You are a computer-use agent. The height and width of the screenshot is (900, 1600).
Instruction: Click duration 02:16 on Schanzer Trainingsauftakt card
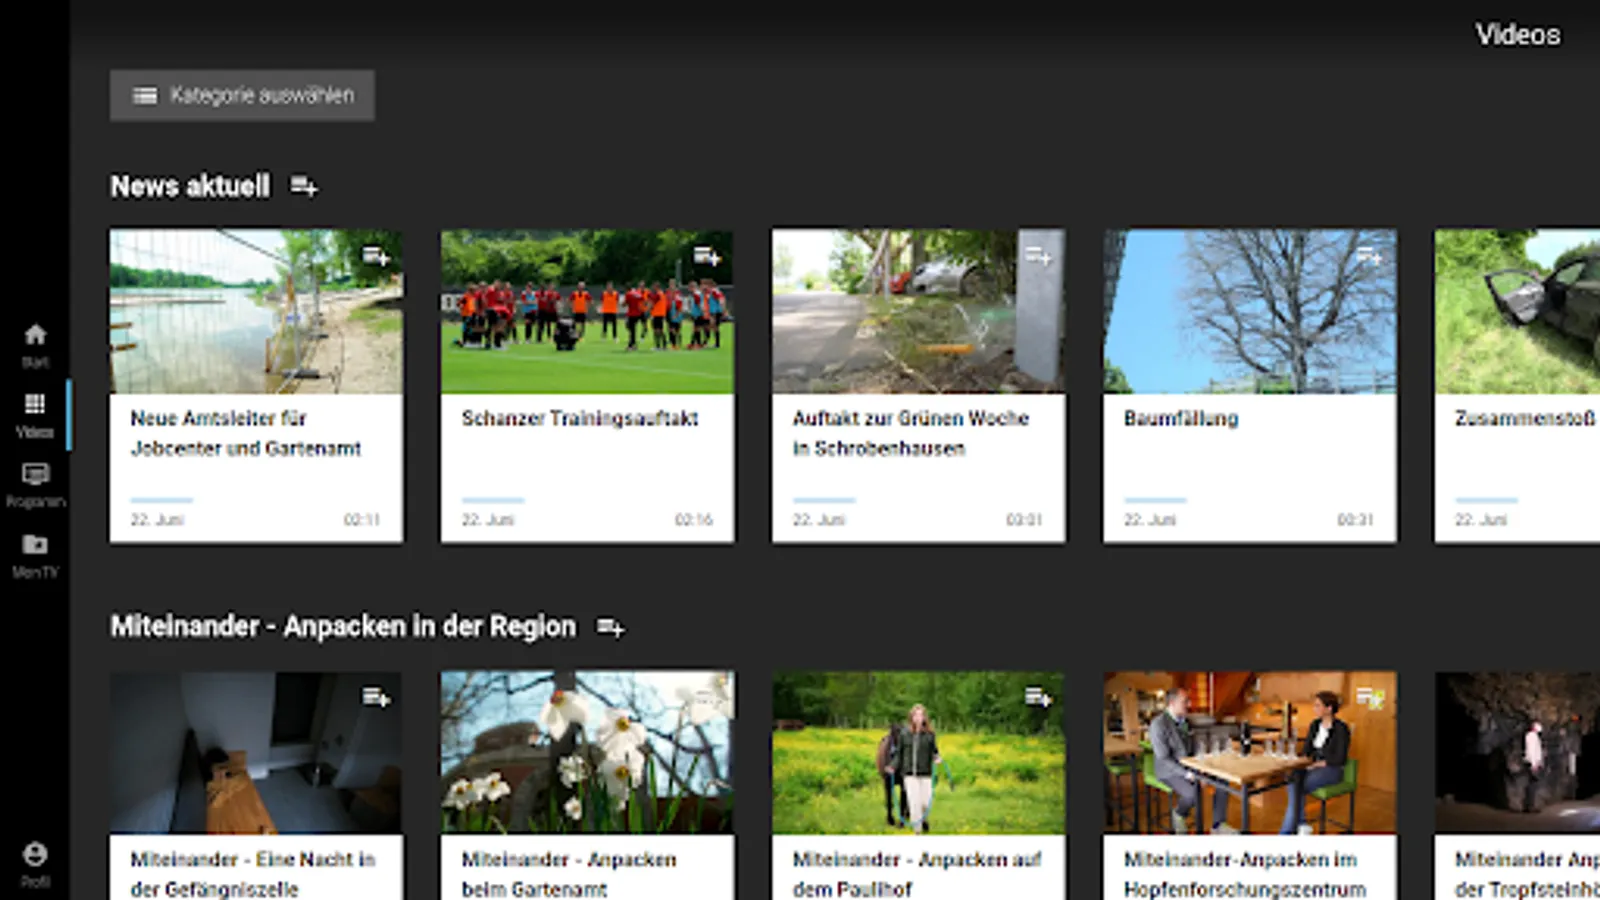click(694, 519)
